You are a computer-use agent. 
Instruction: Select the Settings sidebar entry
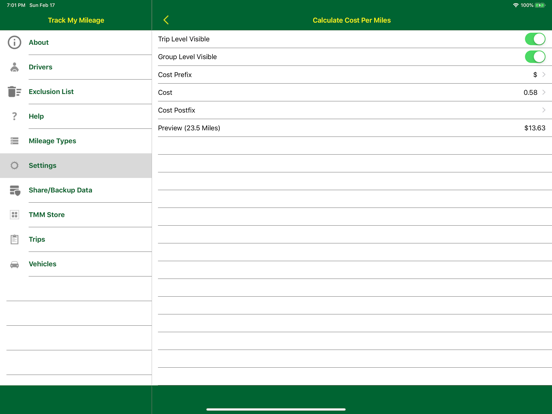click(76, 165)
